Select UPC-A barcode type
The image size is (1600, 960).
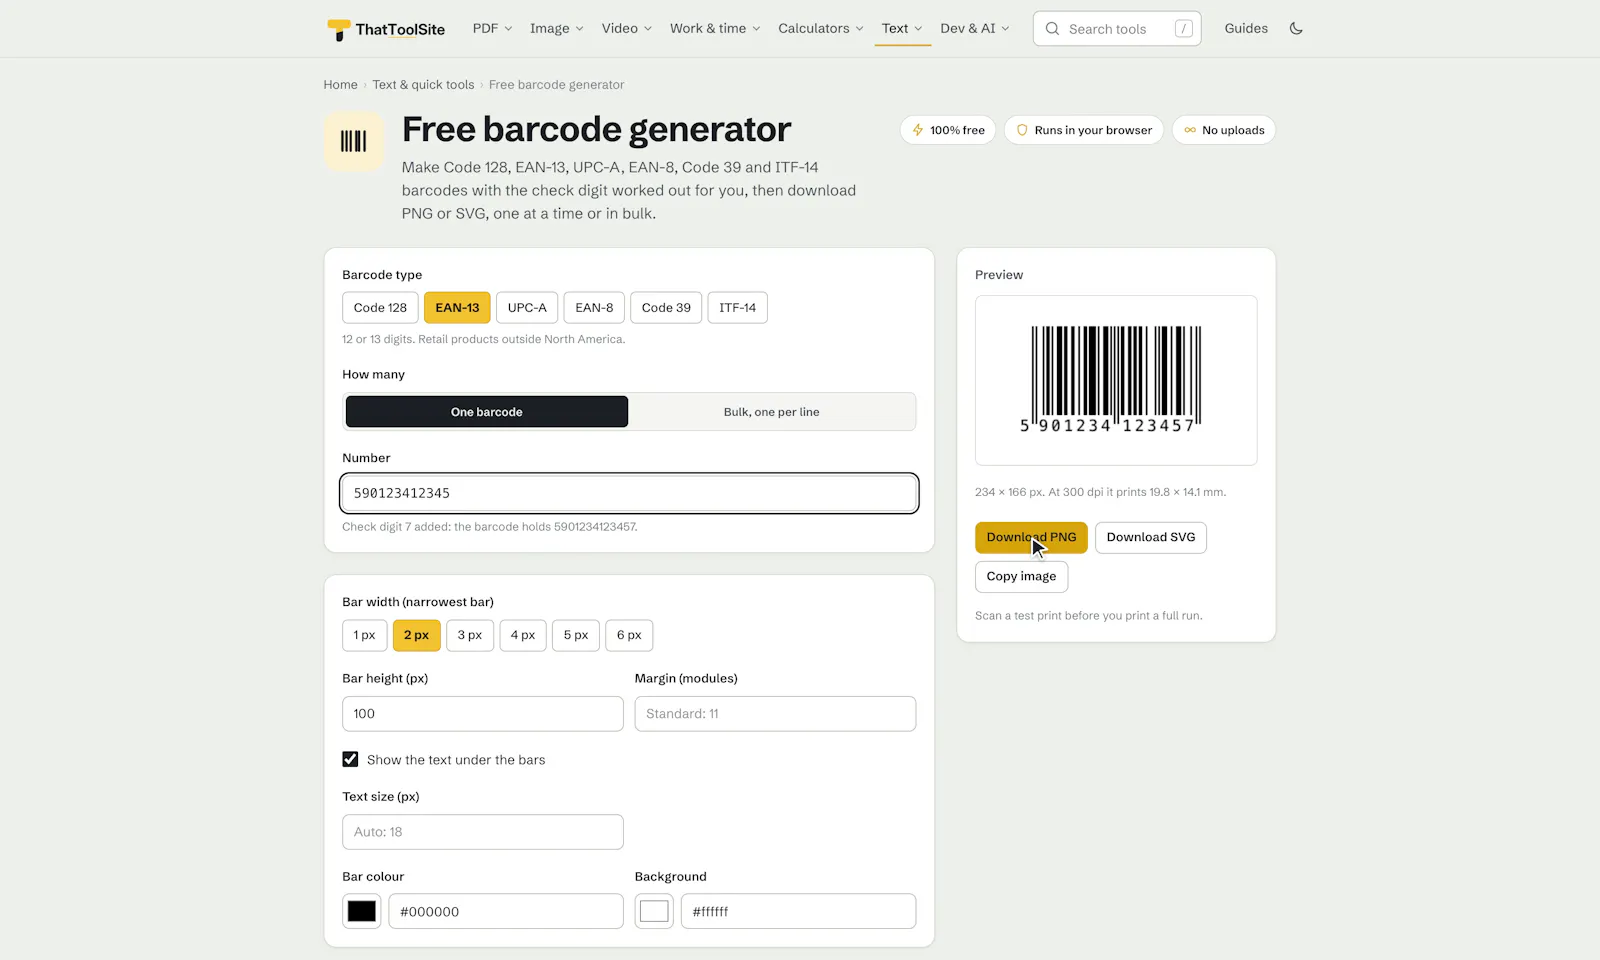click(527, 308)
